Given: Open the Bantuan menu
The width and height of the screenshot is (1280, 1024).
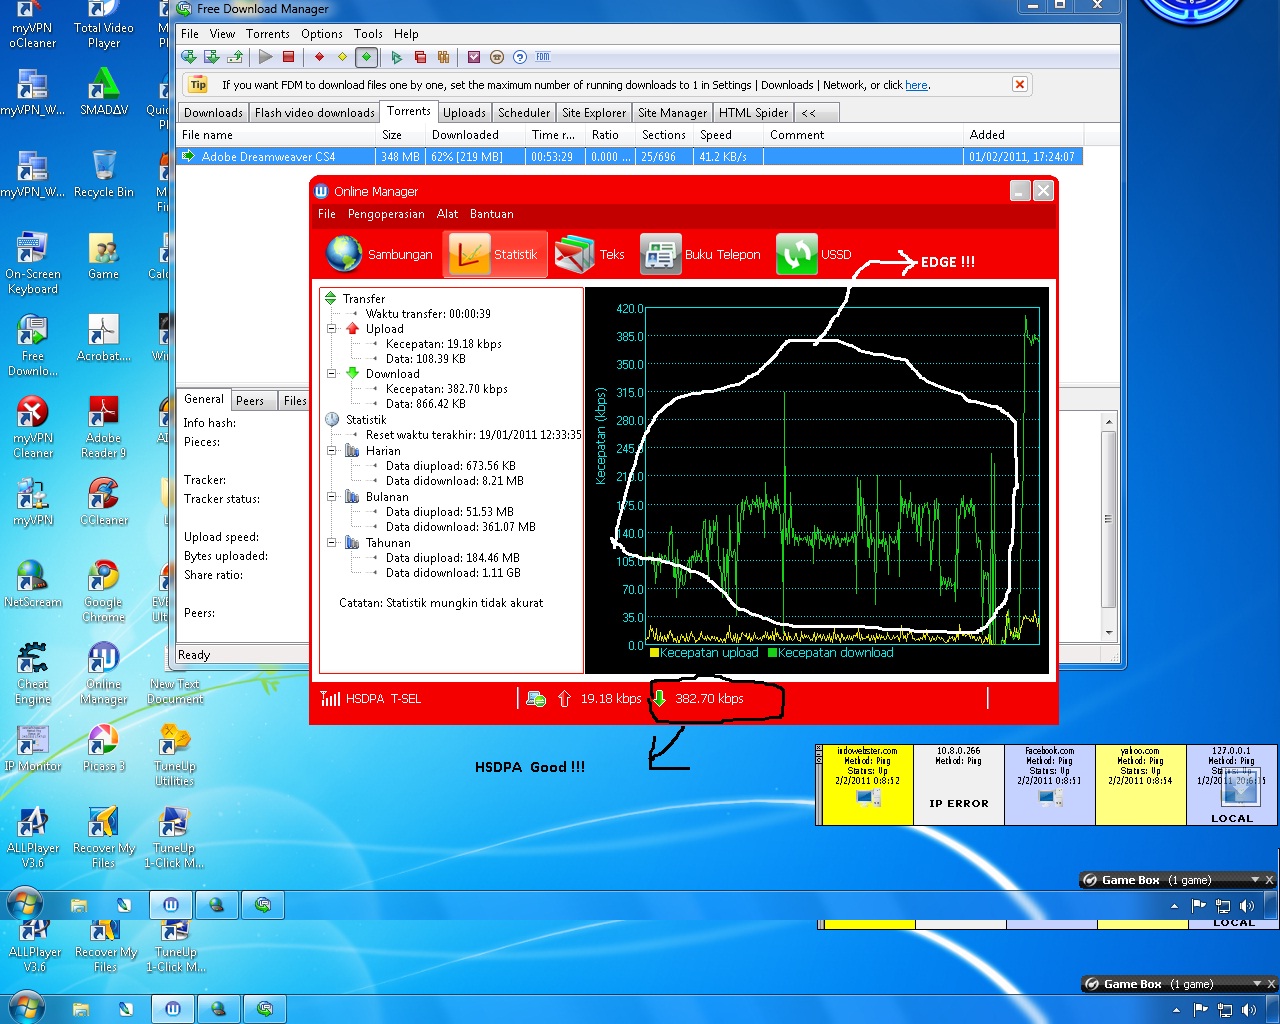Looking at the screenshot, I should [492, 214].
